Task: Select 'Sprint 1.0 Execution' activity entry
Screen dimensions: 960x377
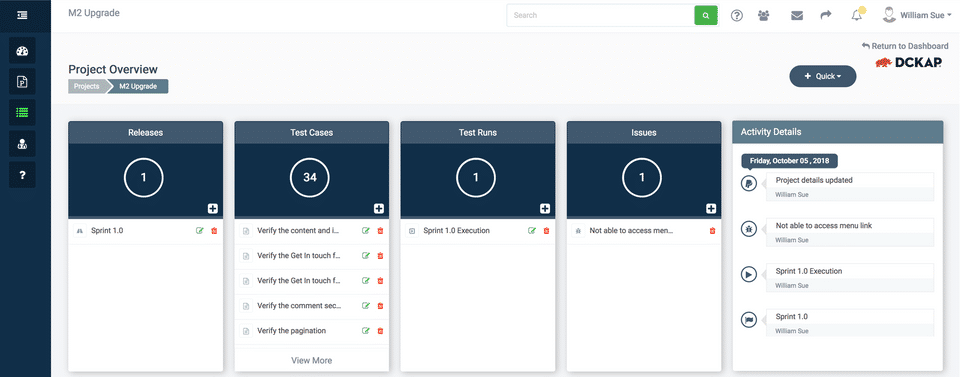Action: (850, 277)
